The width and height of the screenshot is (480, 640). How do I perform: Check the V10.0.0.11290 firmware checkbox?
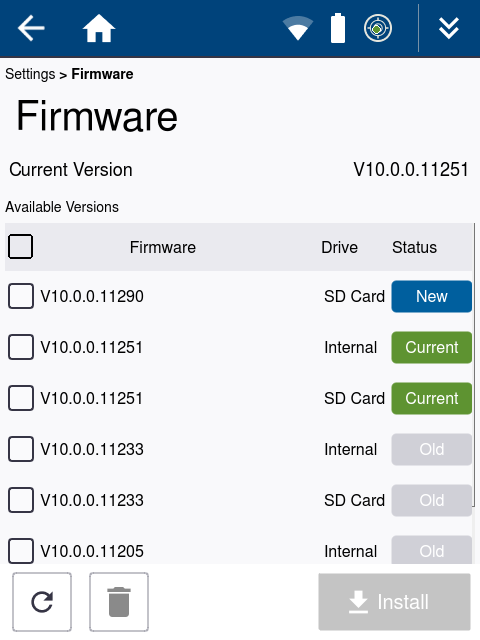pyautogui.click(x=21, y=296)
